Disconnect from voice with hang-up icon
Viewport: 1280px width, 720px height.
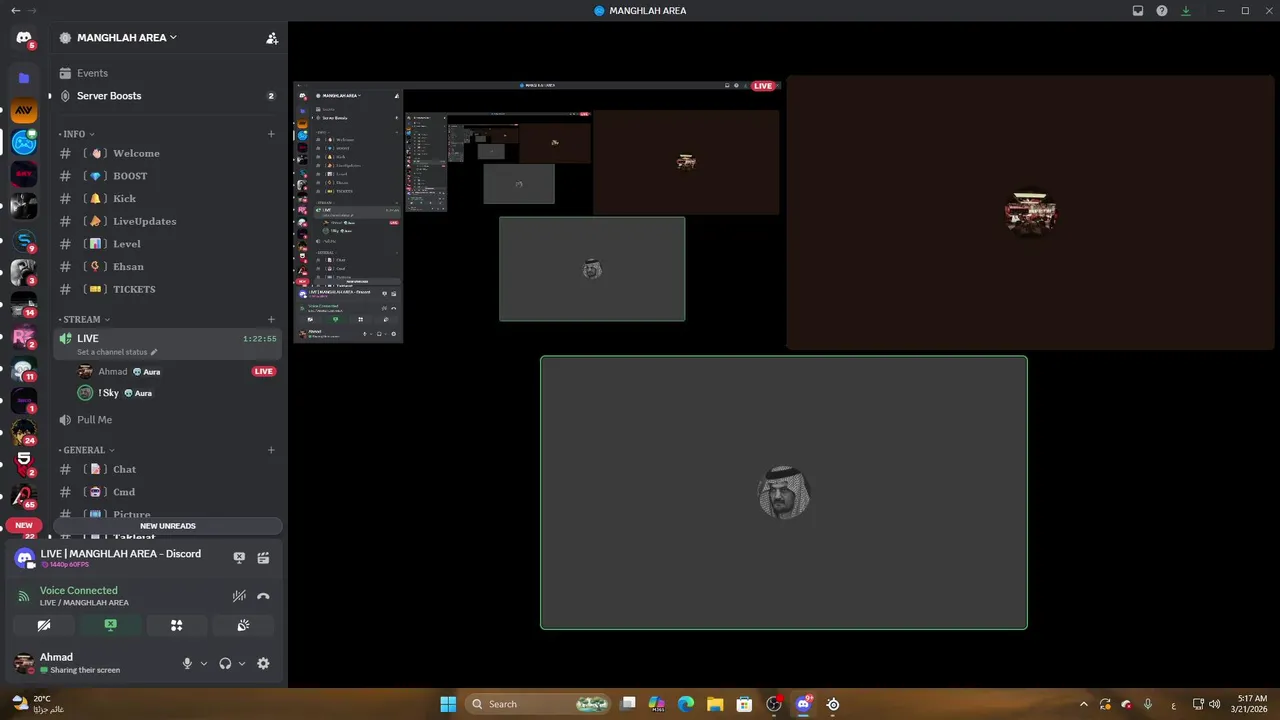(263, 596)
